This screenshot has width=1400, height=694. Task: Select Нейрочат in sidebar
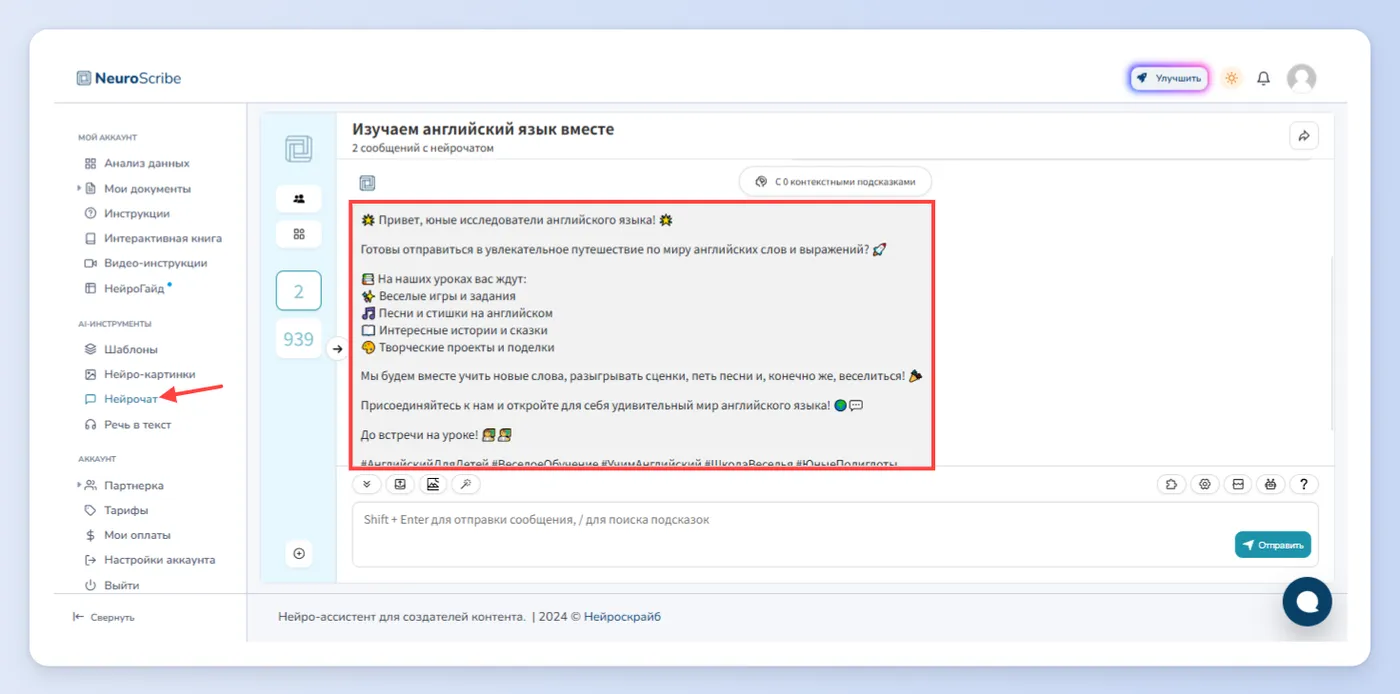[130, 399]
